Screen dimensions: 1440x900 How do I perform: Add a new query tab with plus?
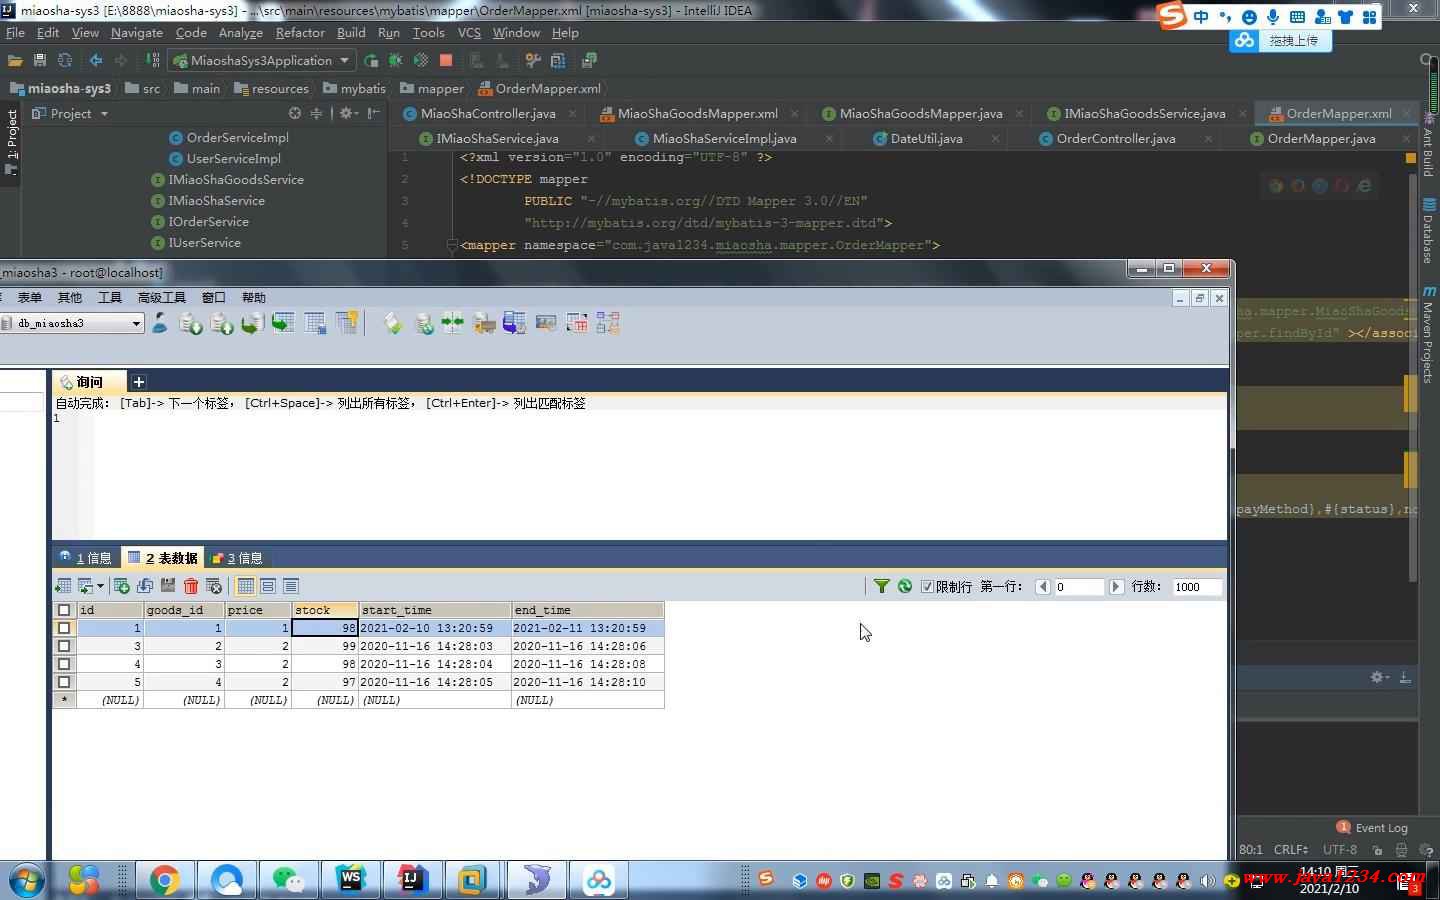click(139, 382)
